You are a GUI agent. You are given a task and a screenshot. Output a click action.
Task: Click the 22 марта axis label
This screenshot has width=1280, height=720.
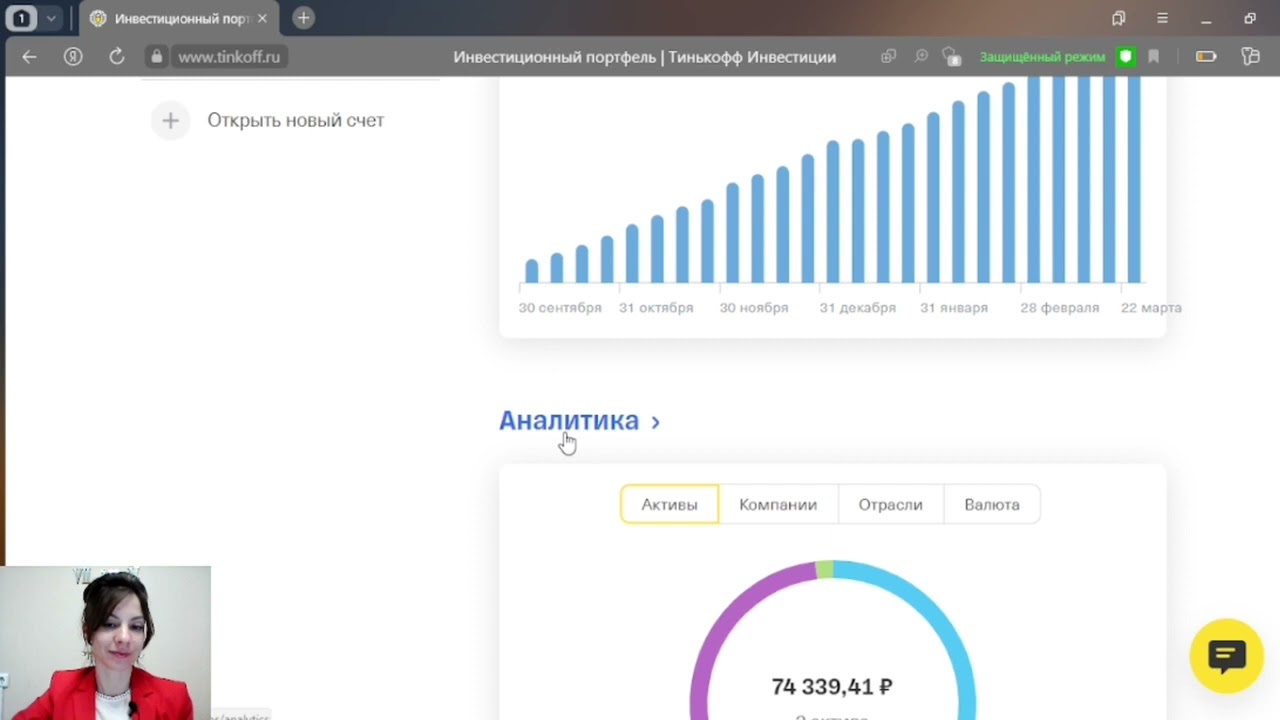(1151, 308)
